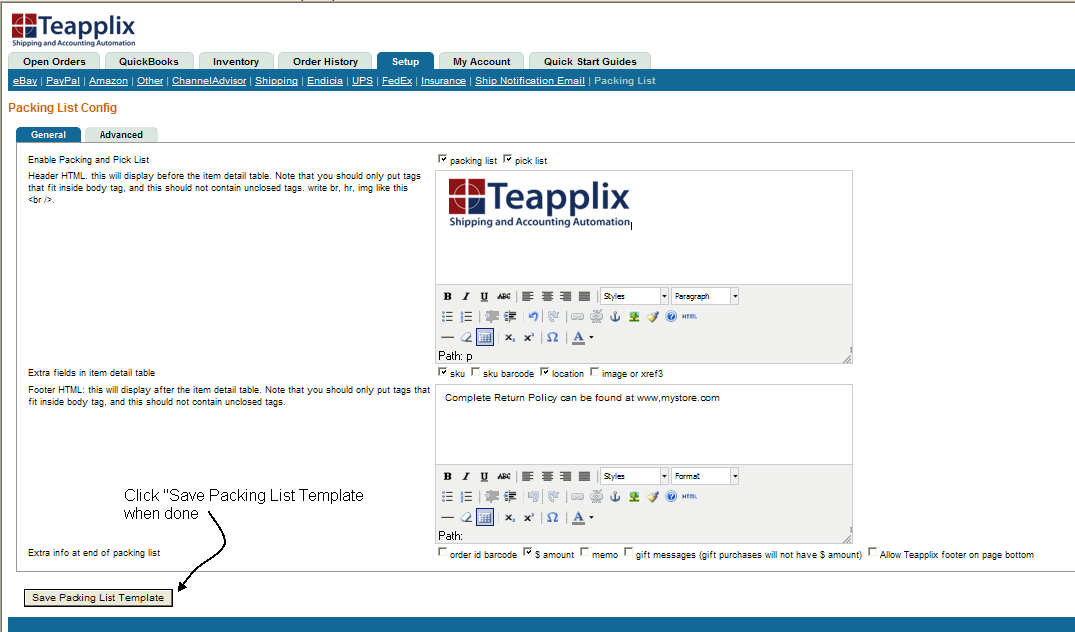Increase indent in the footer editor
This screenshot has width=1075, height=632.
pyautogui.click(x=510, y=497)
